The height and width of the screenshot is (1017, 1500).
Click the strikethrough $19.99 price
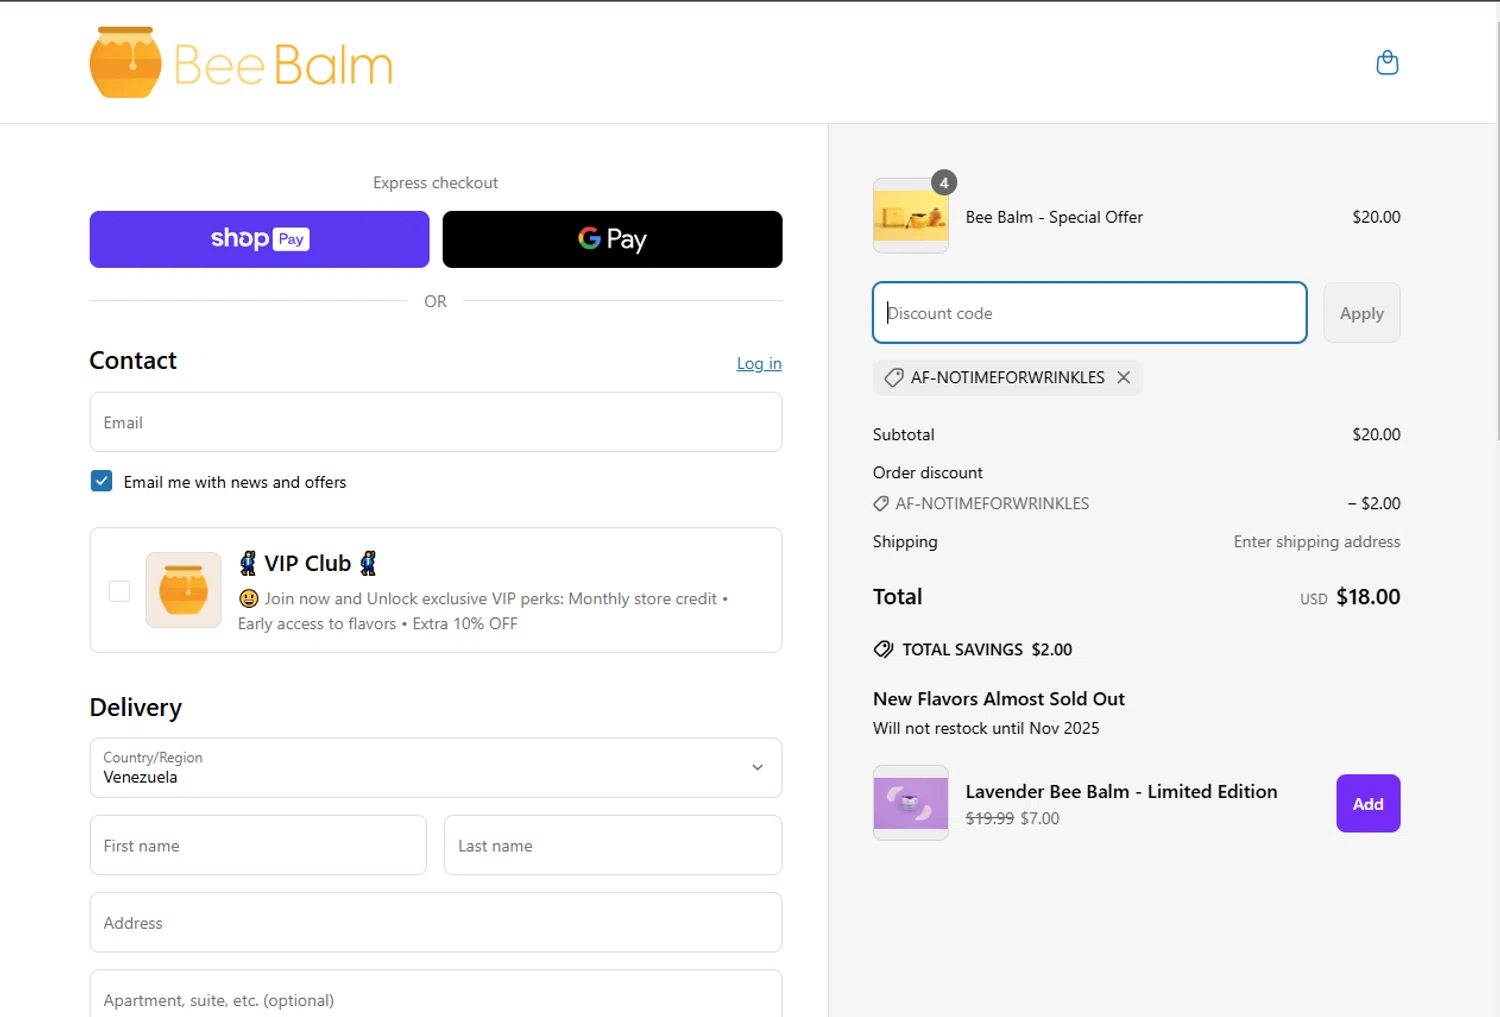(x=989, y=818)
